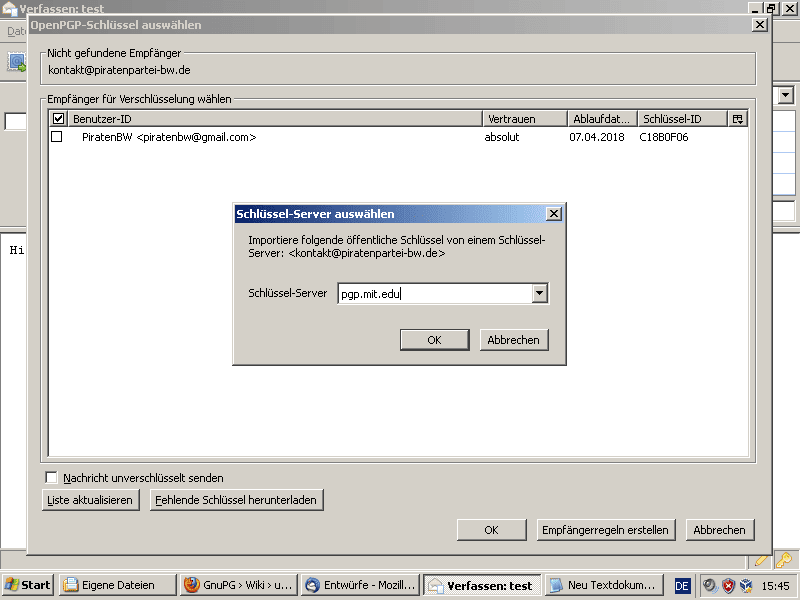Sort by the Benutzer-ID column header

coord(276,119)
